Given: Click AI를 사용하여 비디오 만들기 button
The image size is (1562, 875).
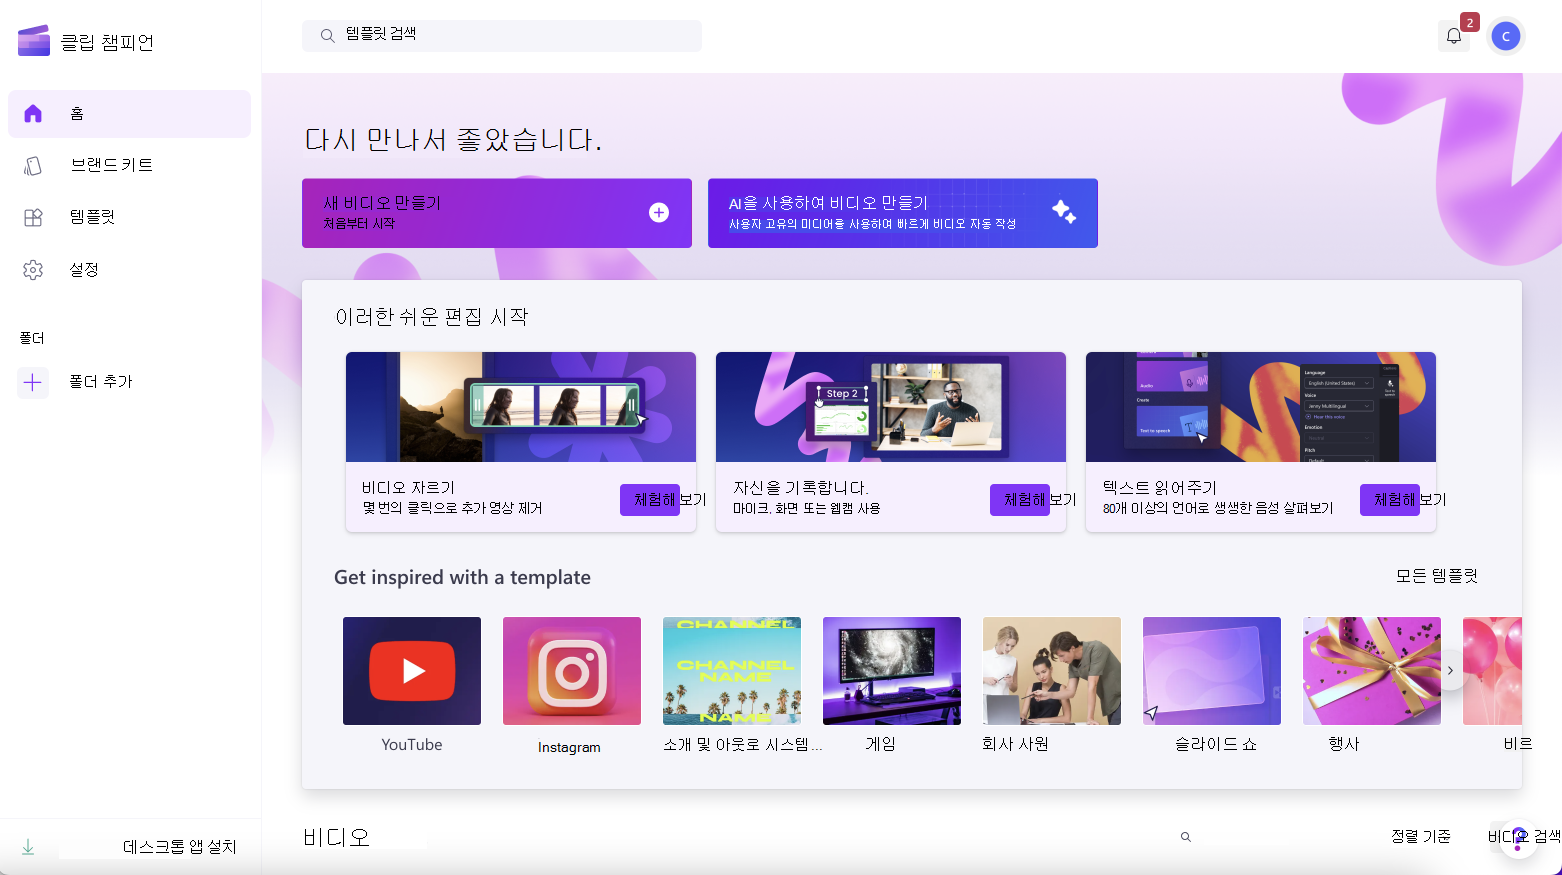Looking at the screenshot, I should 903,213.
